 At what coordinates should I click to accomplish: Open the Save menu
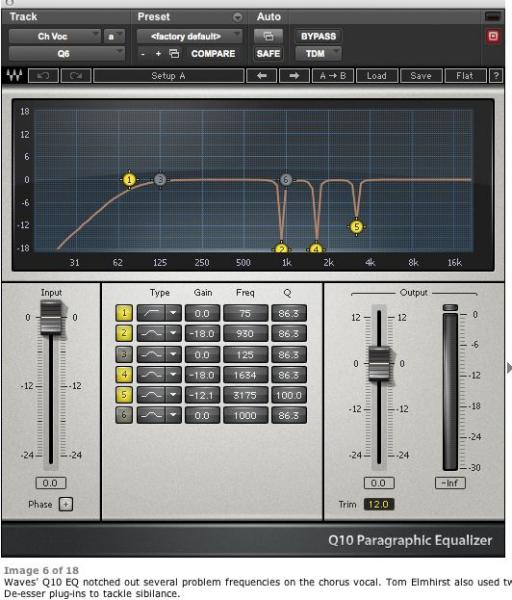pyautogui.click(x=421, y=76)
